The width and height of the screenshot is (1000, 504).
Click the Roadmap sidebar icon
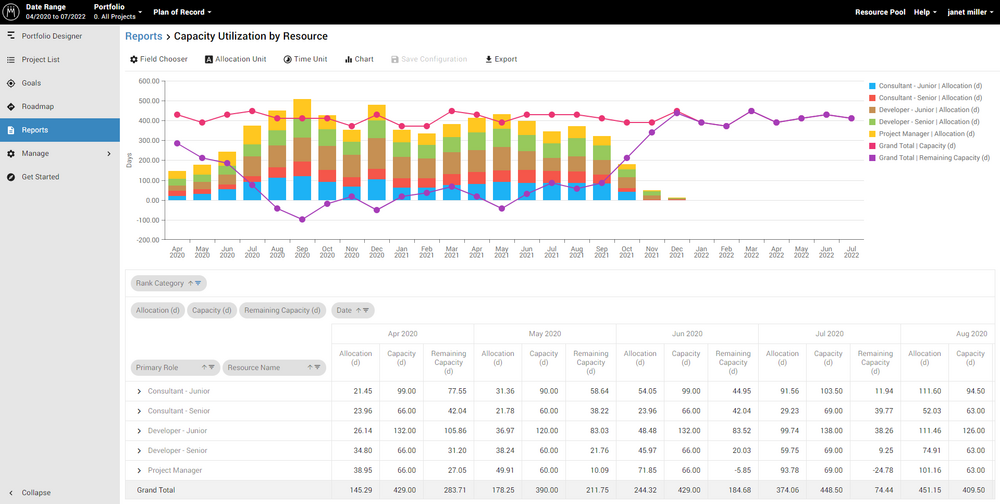11,106
